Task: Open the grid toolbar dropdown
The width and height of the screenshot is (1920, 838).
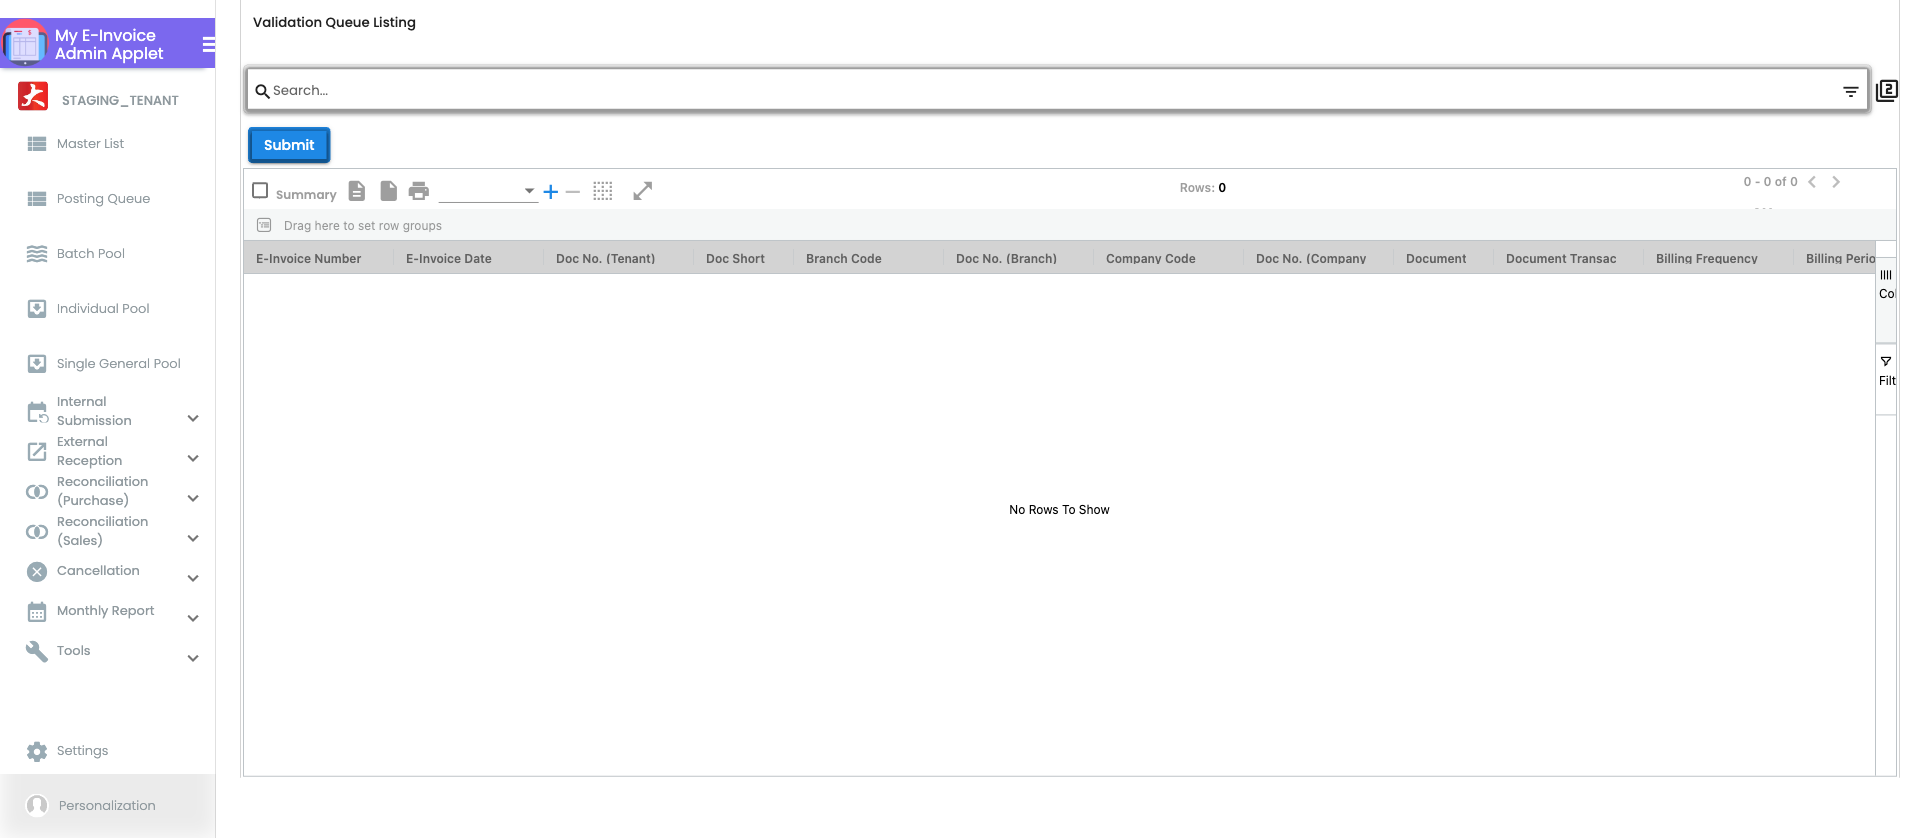Action: 488,191
